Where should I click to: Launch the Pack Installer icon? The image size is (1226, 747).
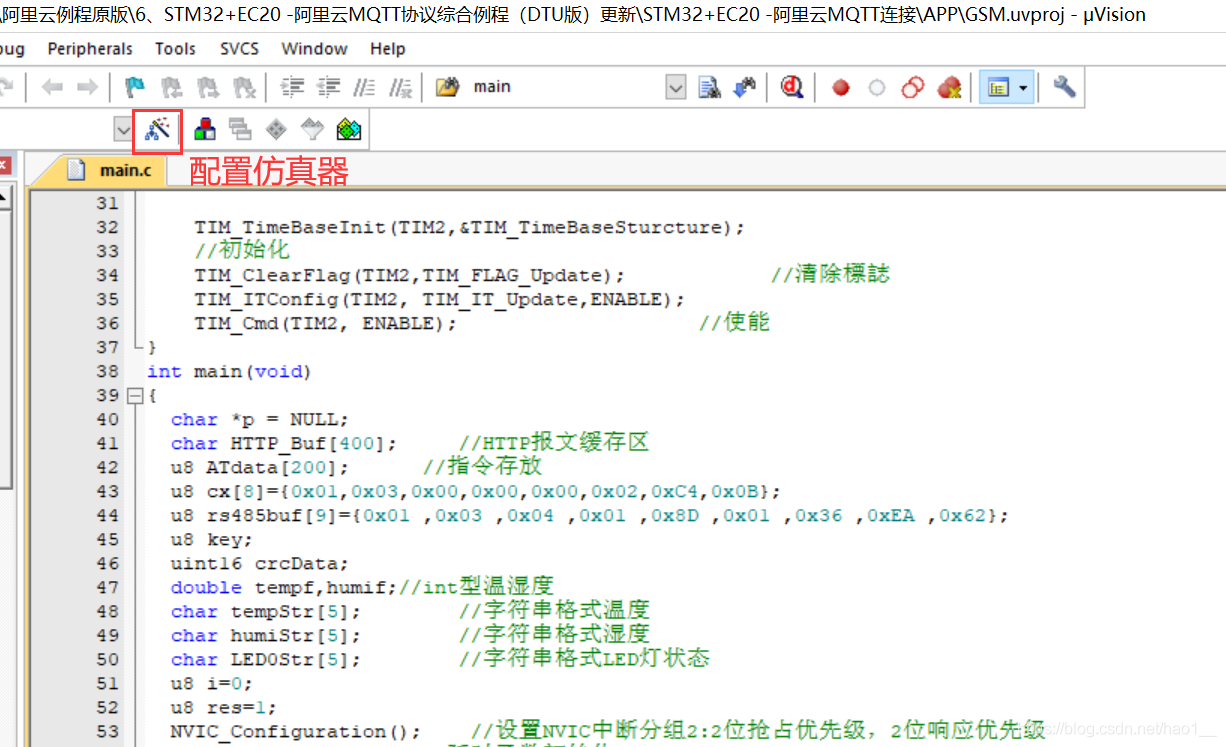[x=348, y=129]
